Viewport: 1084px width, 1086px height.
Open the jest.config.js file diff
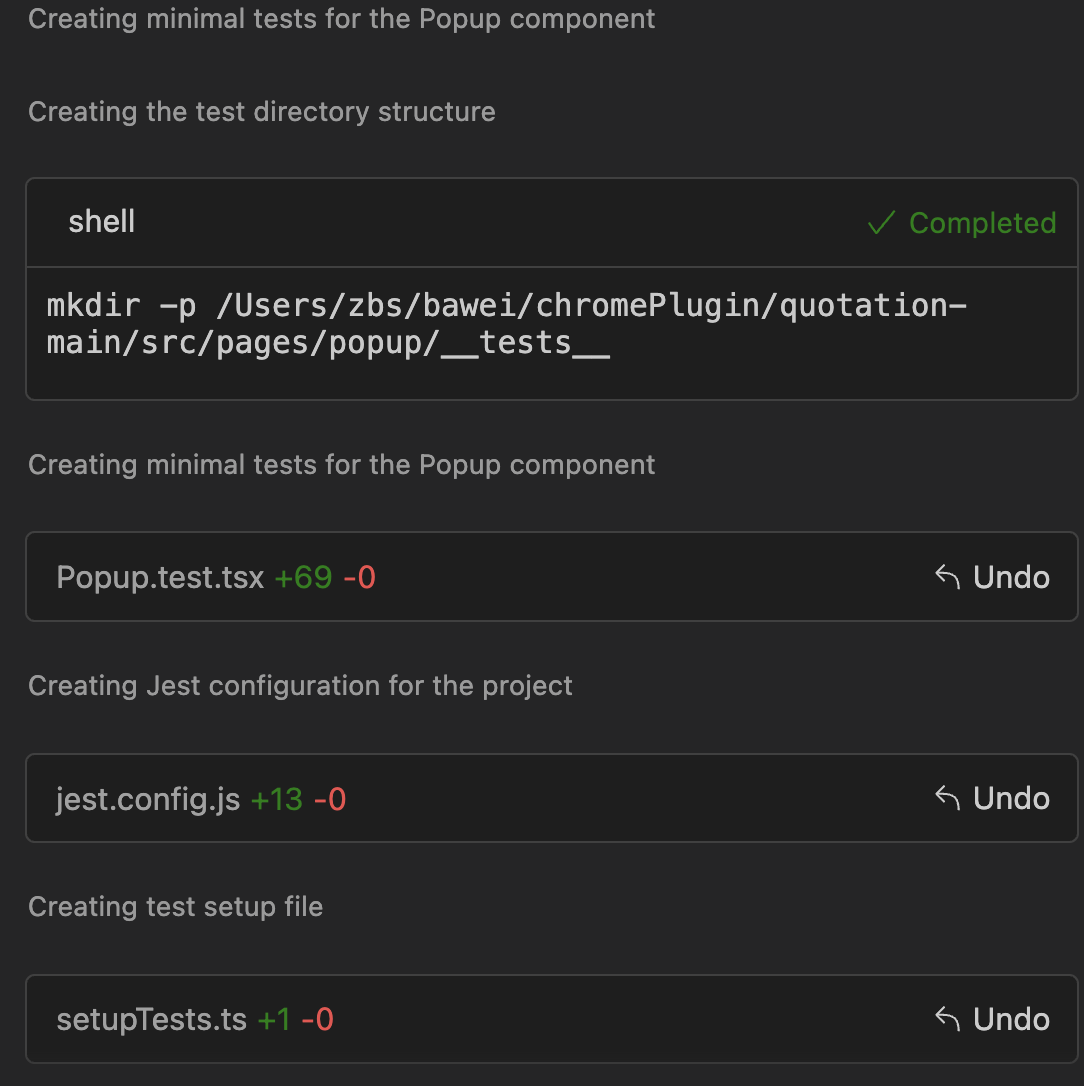pyautogui.click(x=148, y=799)
